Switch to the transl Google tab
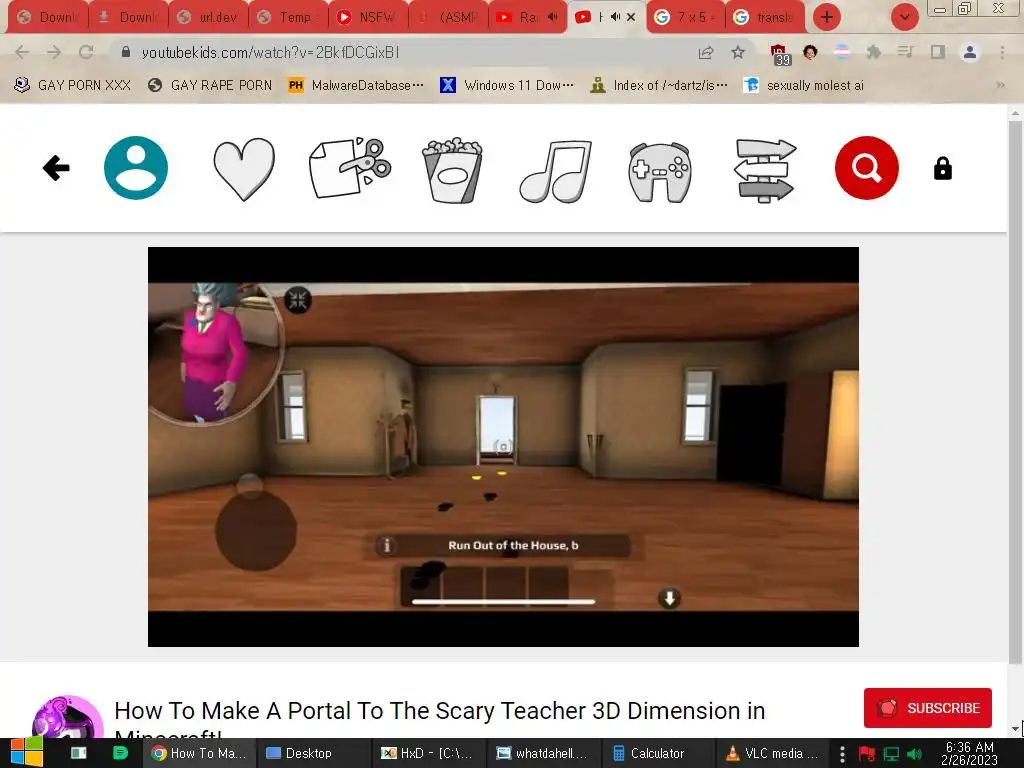Screen dimensions: 1024x768 tap(764, 18)
